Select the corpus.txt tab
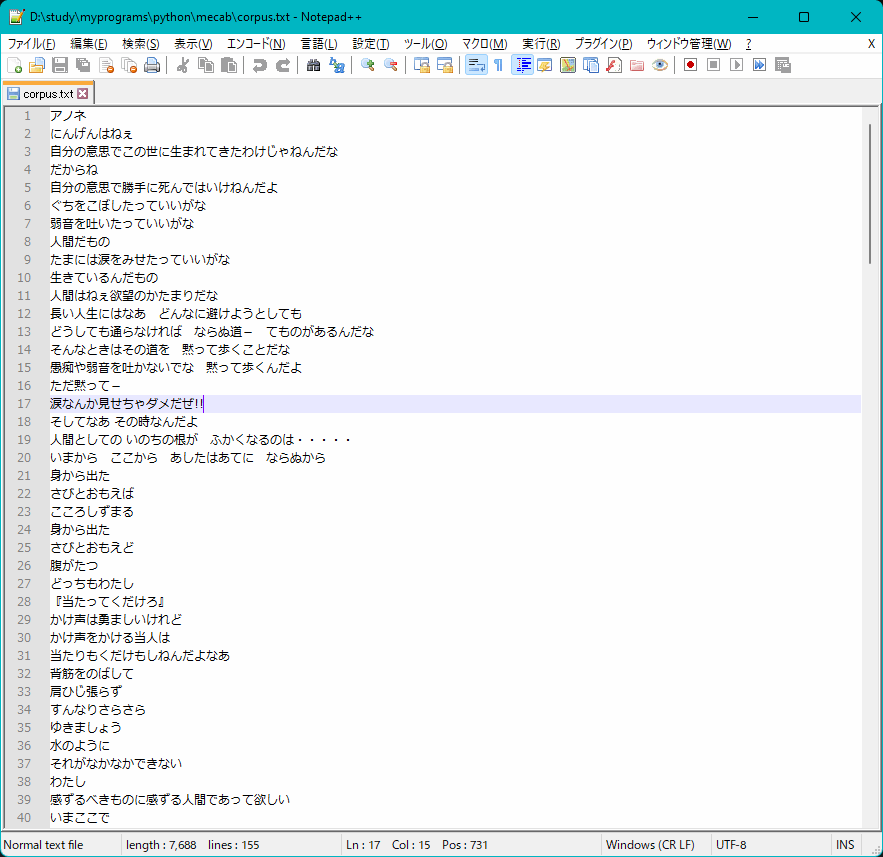This screenshot has width=883, height=857. pos(48,94)
